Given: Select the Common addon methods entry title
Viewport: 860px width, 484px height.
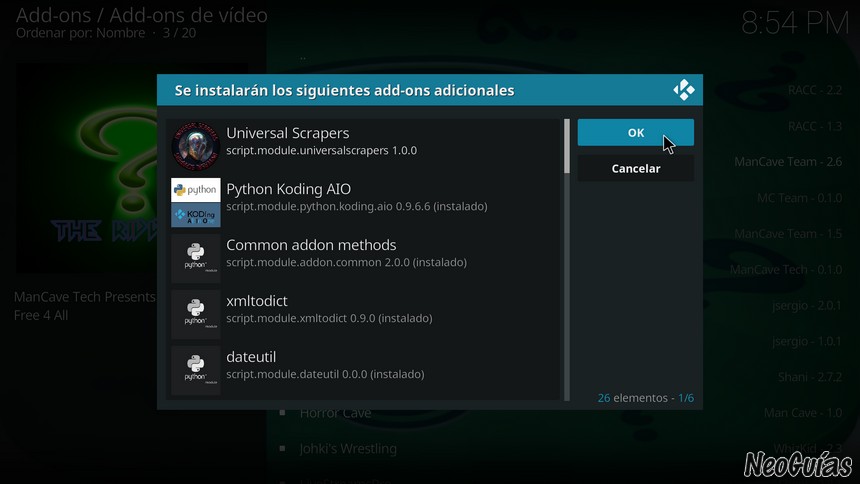Looking at the screenshot, I should pyautogui.click(x=311, y=245).
